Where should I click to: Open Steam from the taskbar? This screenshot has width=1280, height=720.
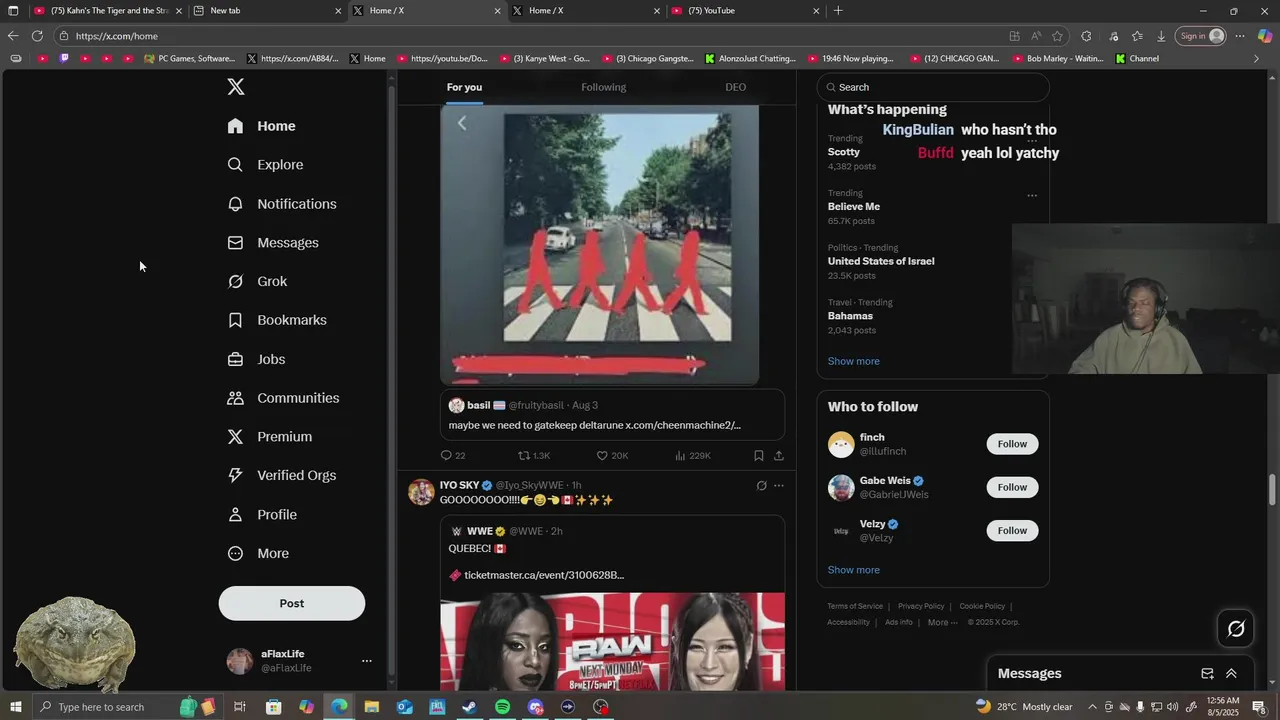click(469, 707)
